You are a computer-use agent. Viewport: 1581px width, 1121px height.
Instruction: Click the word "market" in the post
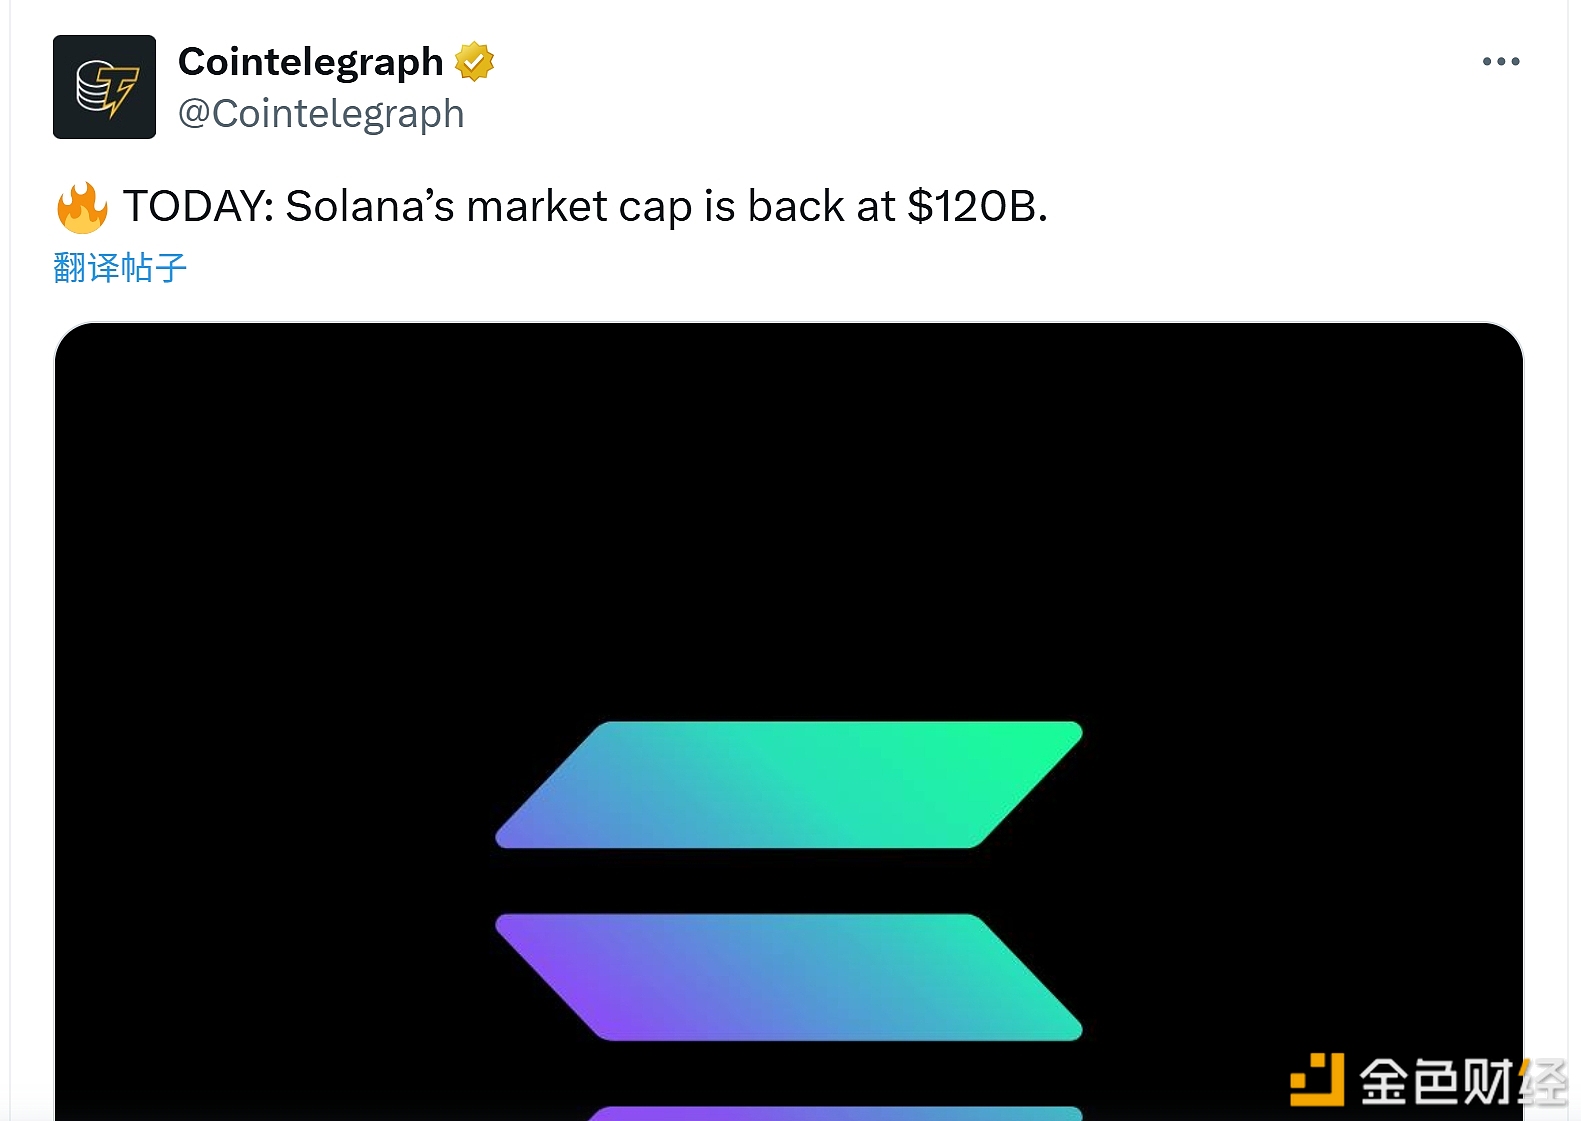pos(536,207)
